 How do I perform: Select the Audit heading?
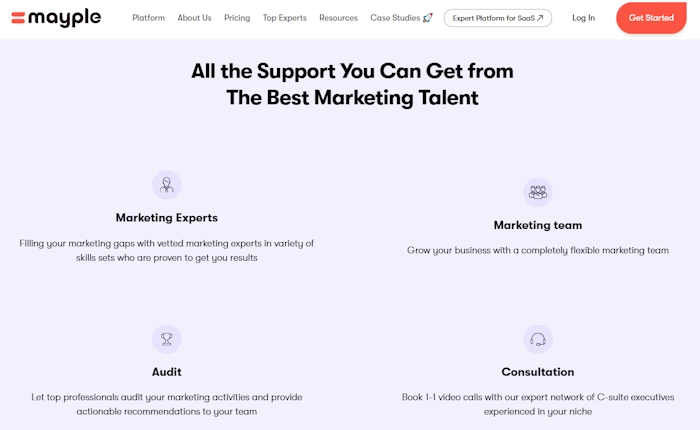click(x=167, y=372)
